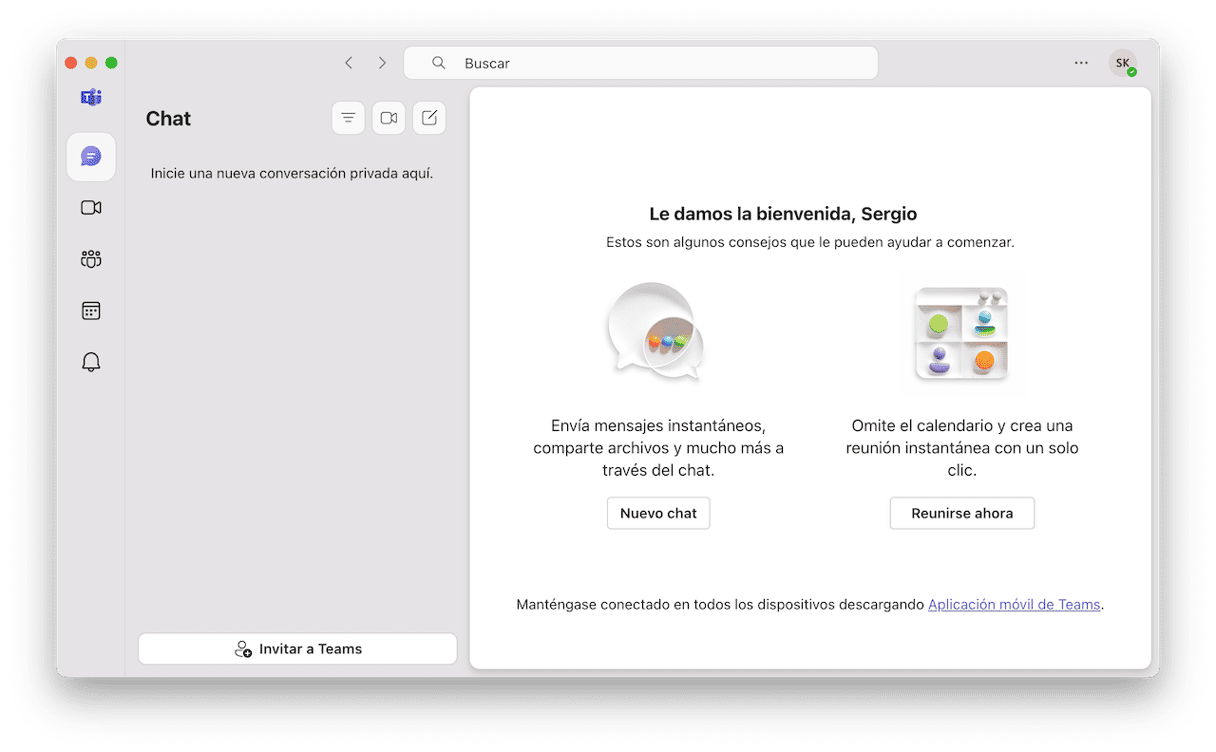
Task: Open the Aplicación móvil de Teams link
Action: tap(1014, 604)
